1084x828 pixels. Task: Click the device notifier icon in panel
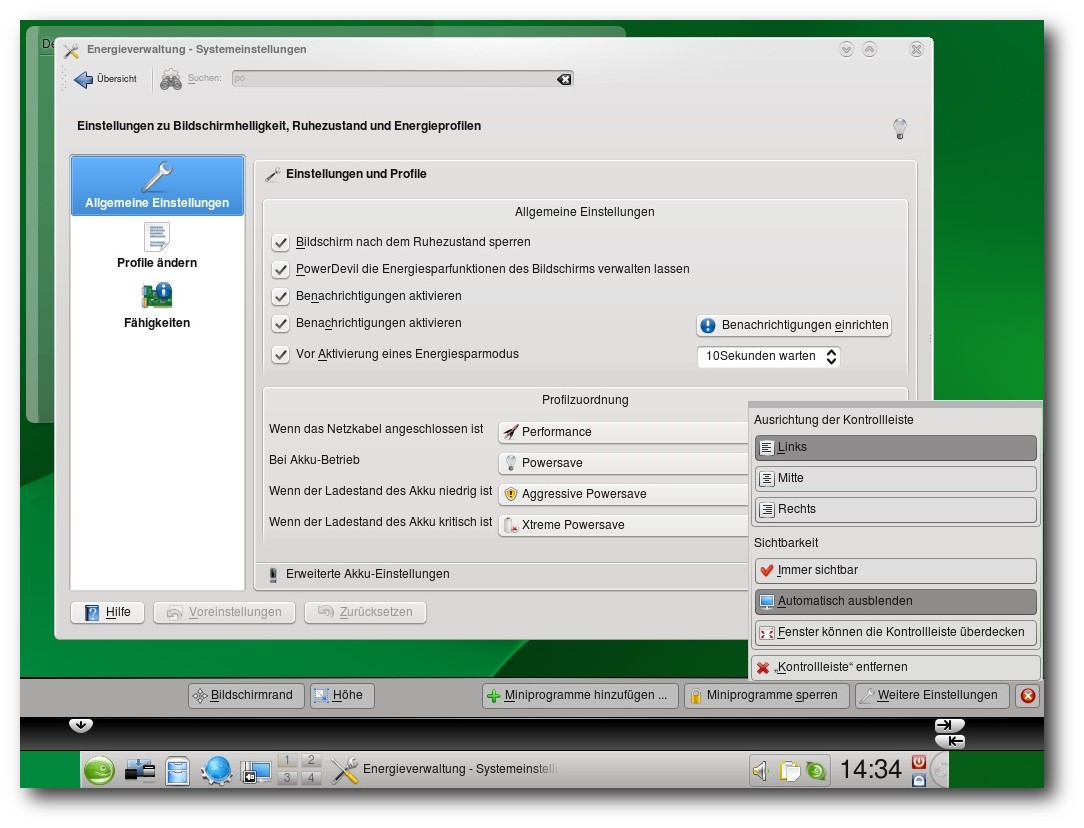(140, 770)
